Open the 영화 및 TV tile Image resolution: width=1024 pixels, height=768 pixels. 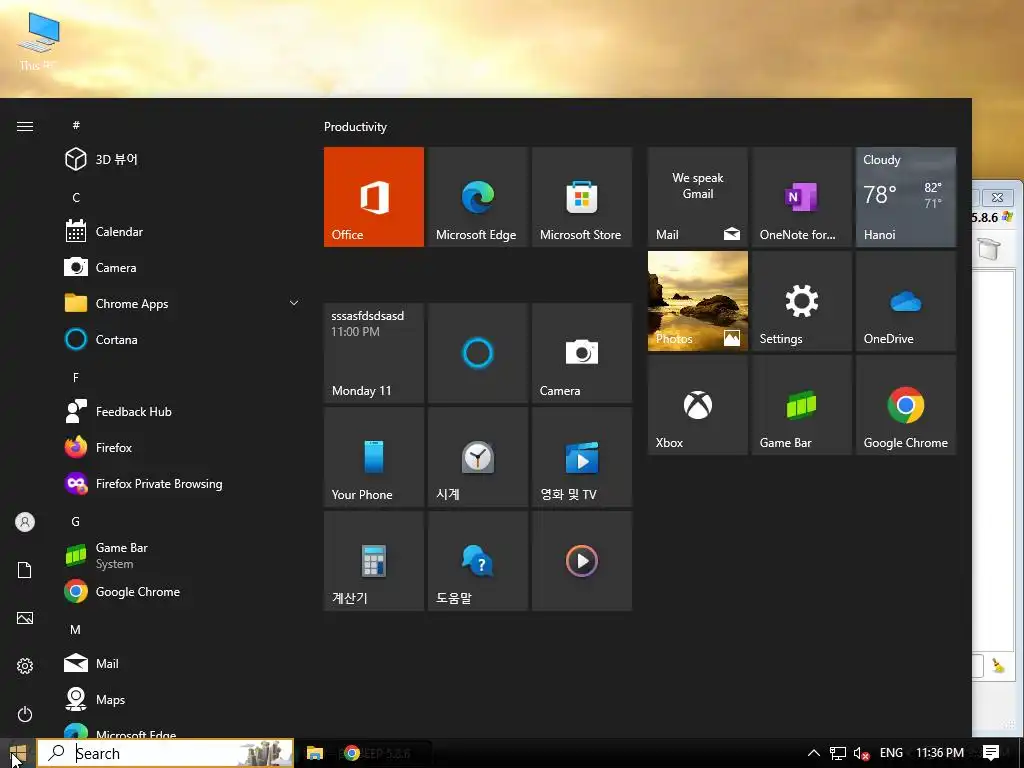pyautogui.click(x=581, y=456)
